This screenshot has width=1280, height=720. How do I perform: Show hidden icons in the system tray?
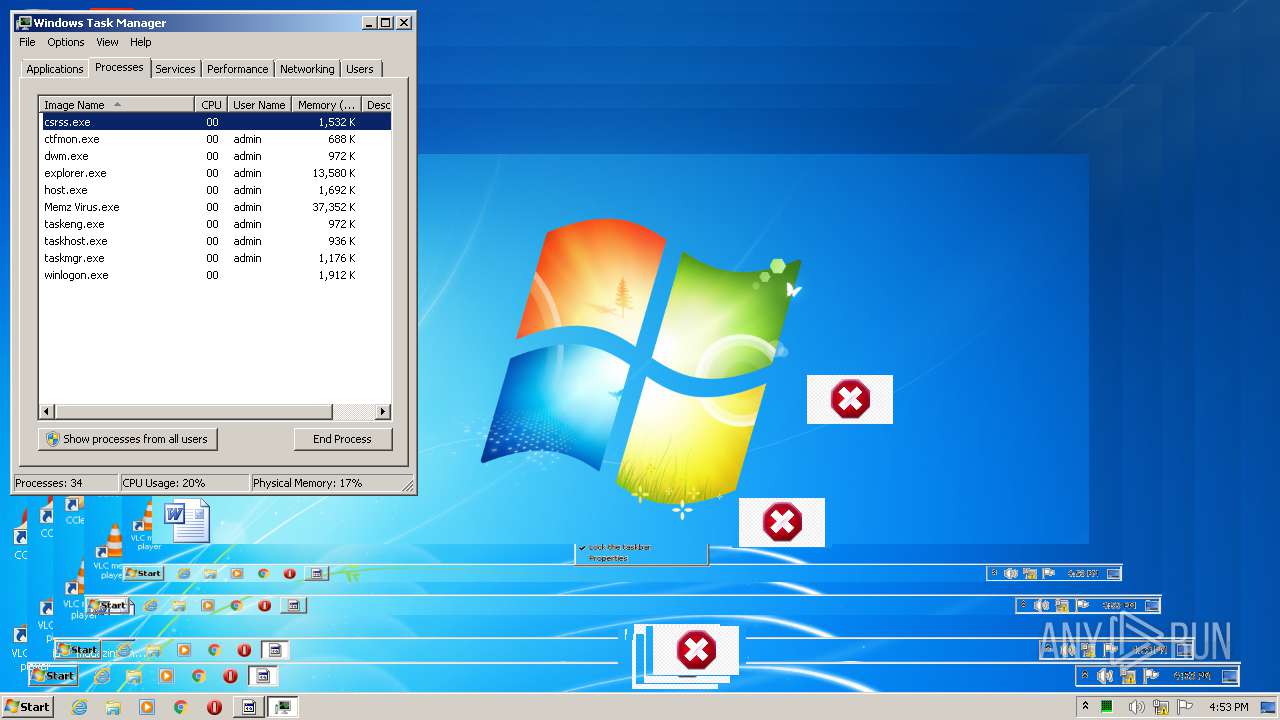1085,707
